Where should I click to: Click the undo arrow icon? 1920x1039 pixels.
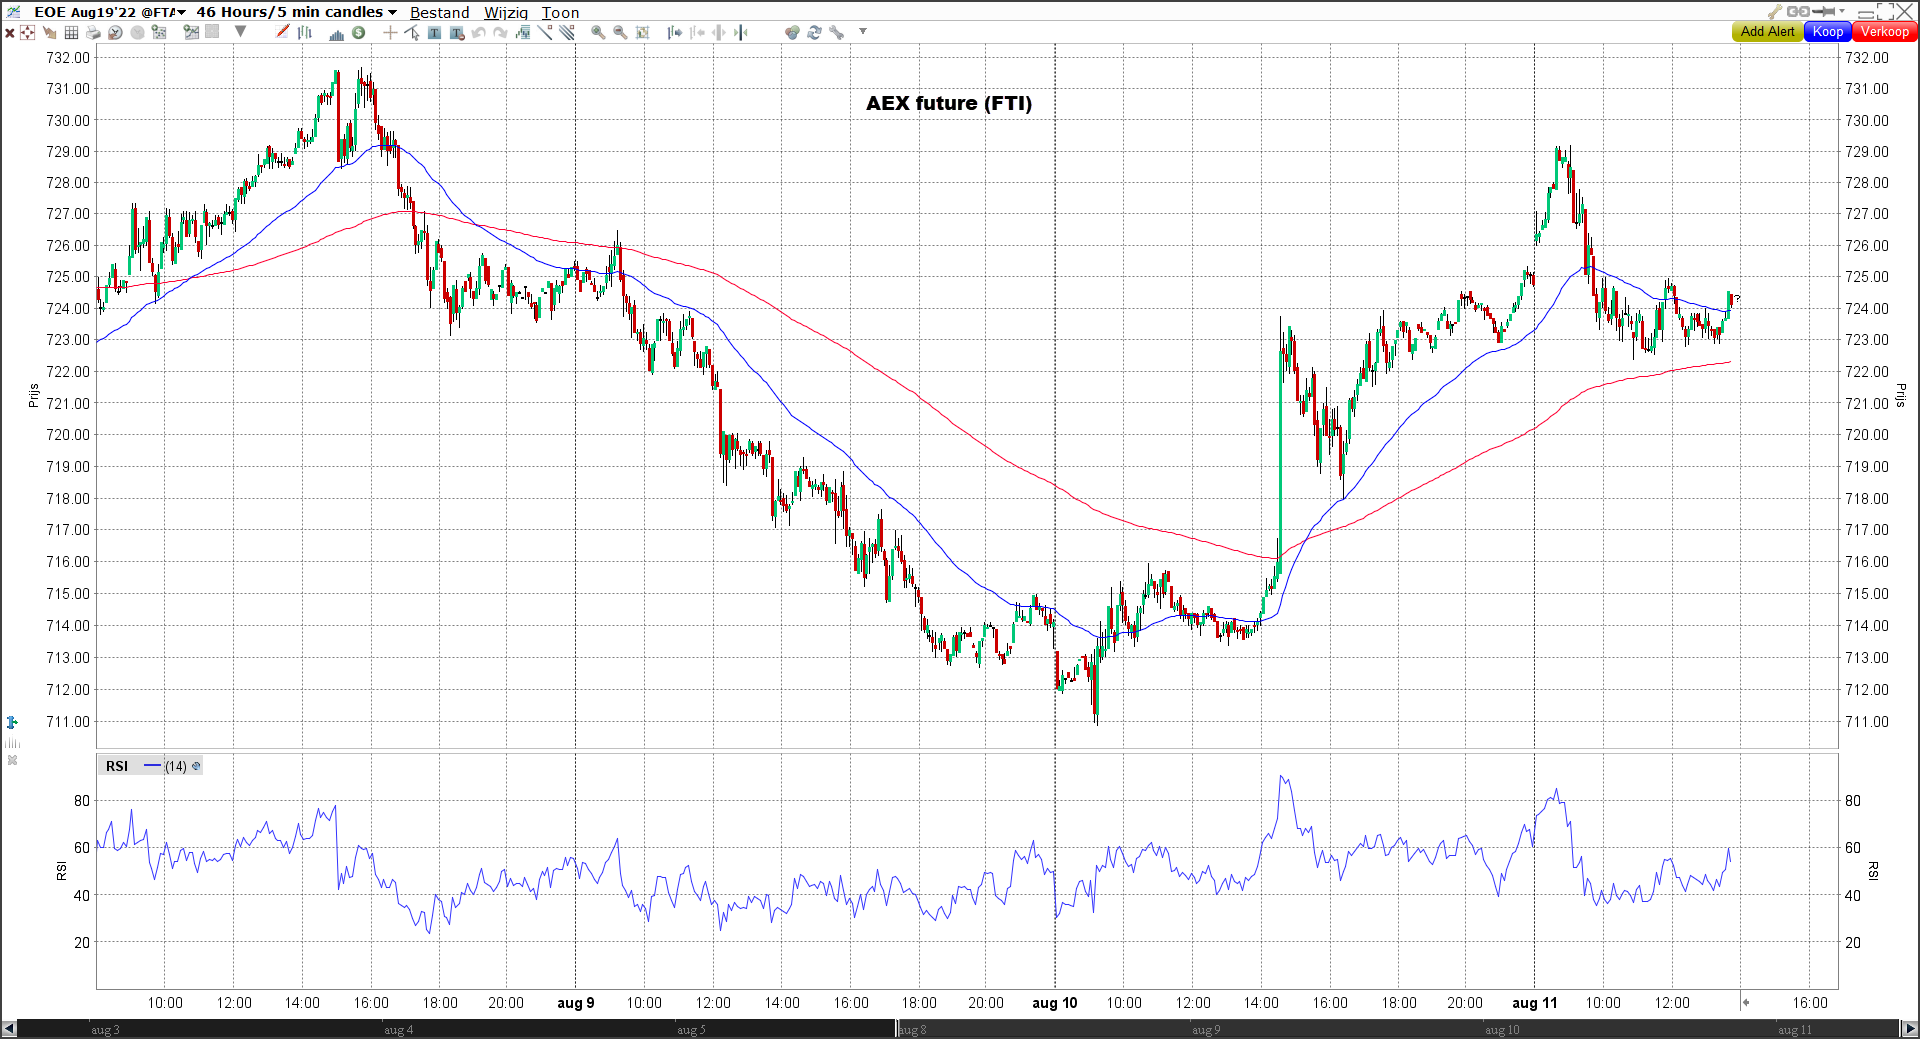[478, 32]
